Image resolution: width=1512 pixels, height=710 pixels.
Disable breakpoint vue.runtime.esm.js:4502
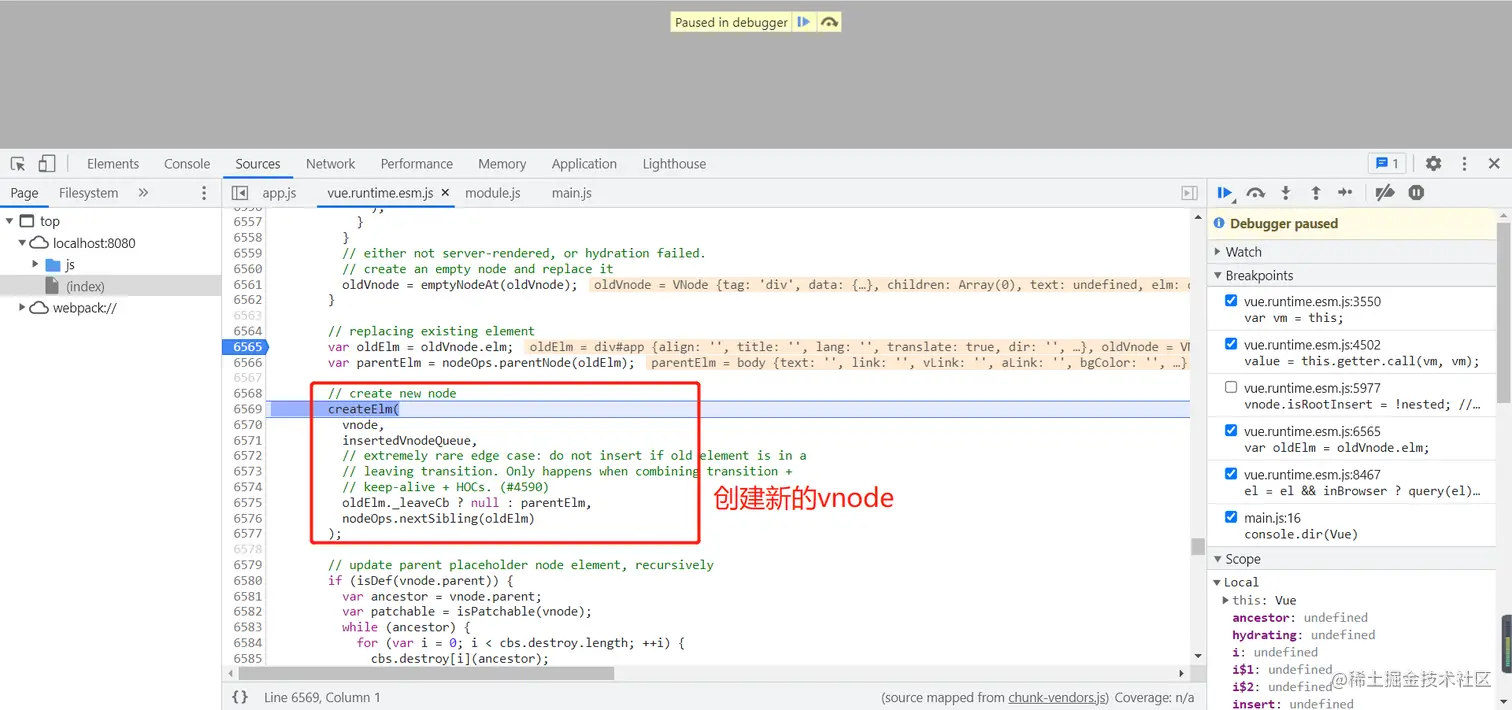(1231, 344)
